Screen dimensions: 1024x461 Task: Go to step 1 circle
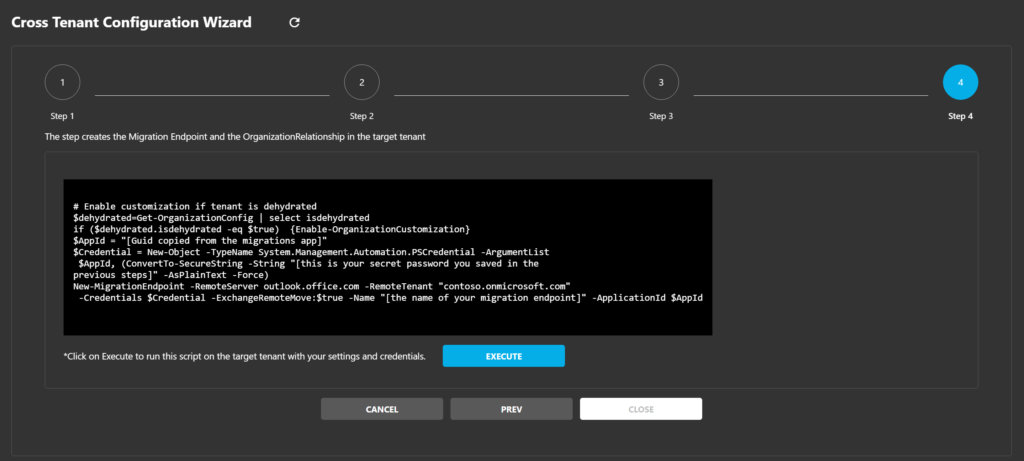[63, 83]
